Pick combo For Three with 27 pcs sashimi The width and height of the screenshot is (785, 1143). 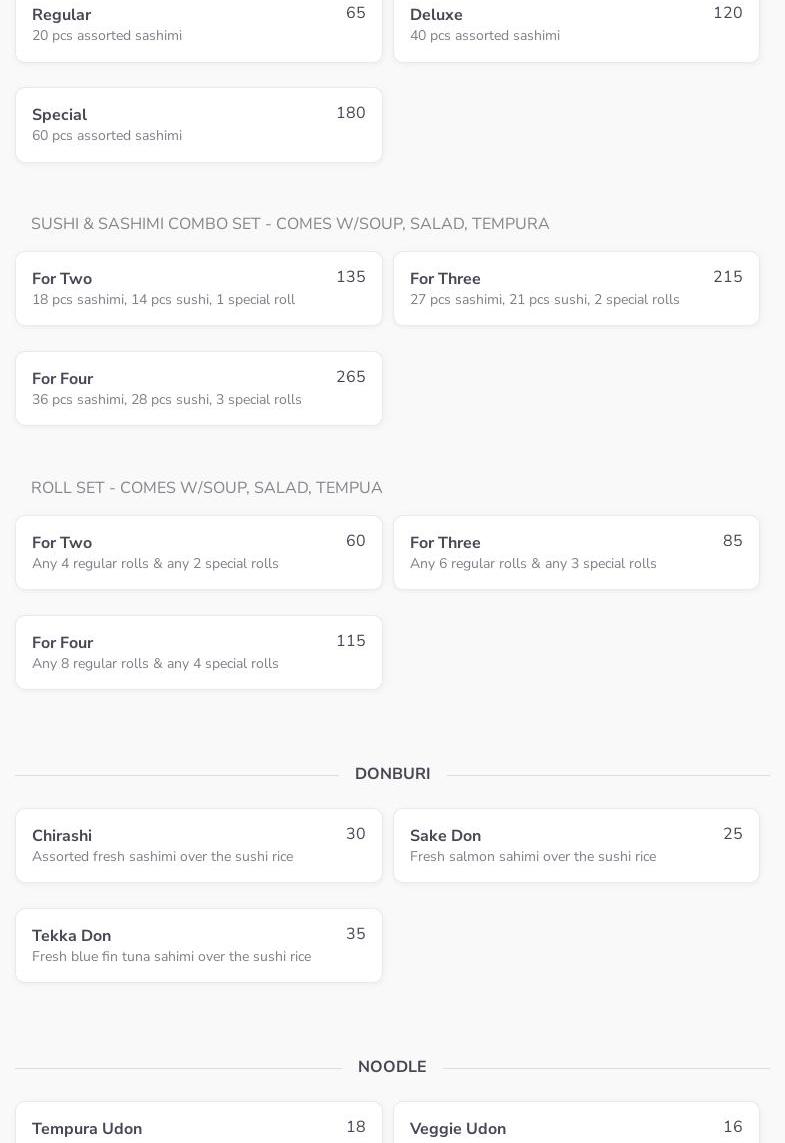click(576, 289)
